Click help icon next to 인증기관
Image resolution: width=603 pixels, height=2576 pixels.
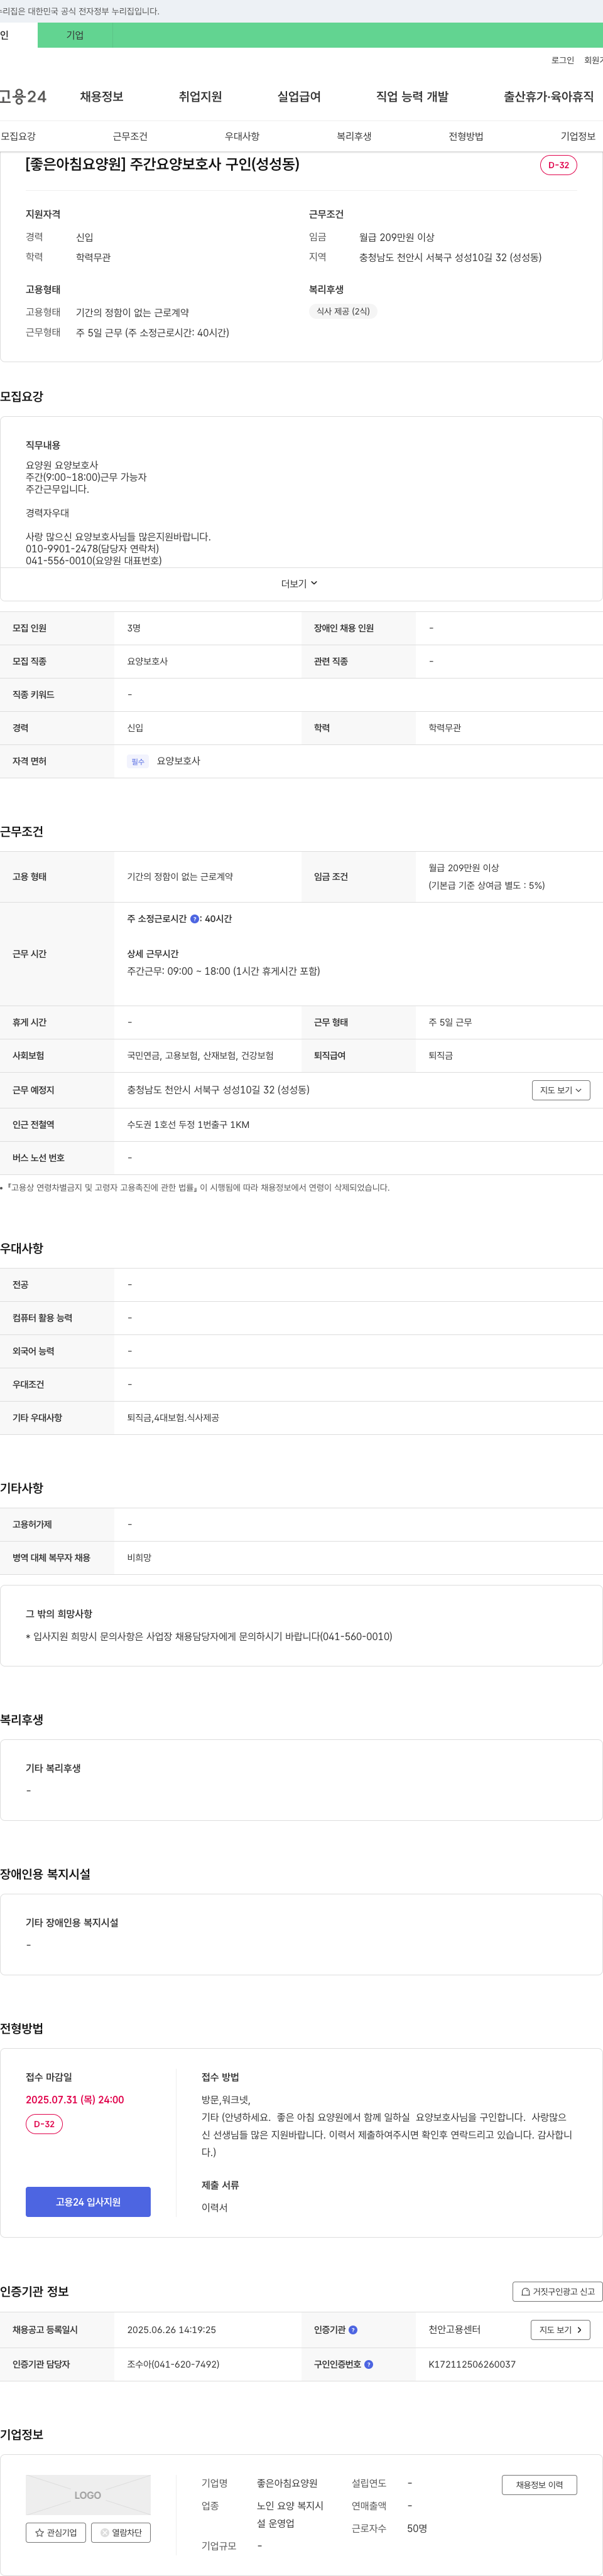coord(353,2330)
